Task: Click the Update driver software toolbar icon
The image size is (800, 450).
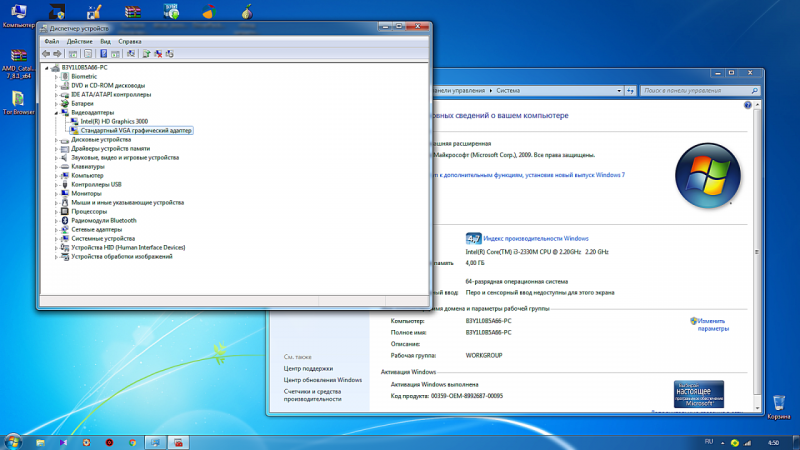Action: 146,54
